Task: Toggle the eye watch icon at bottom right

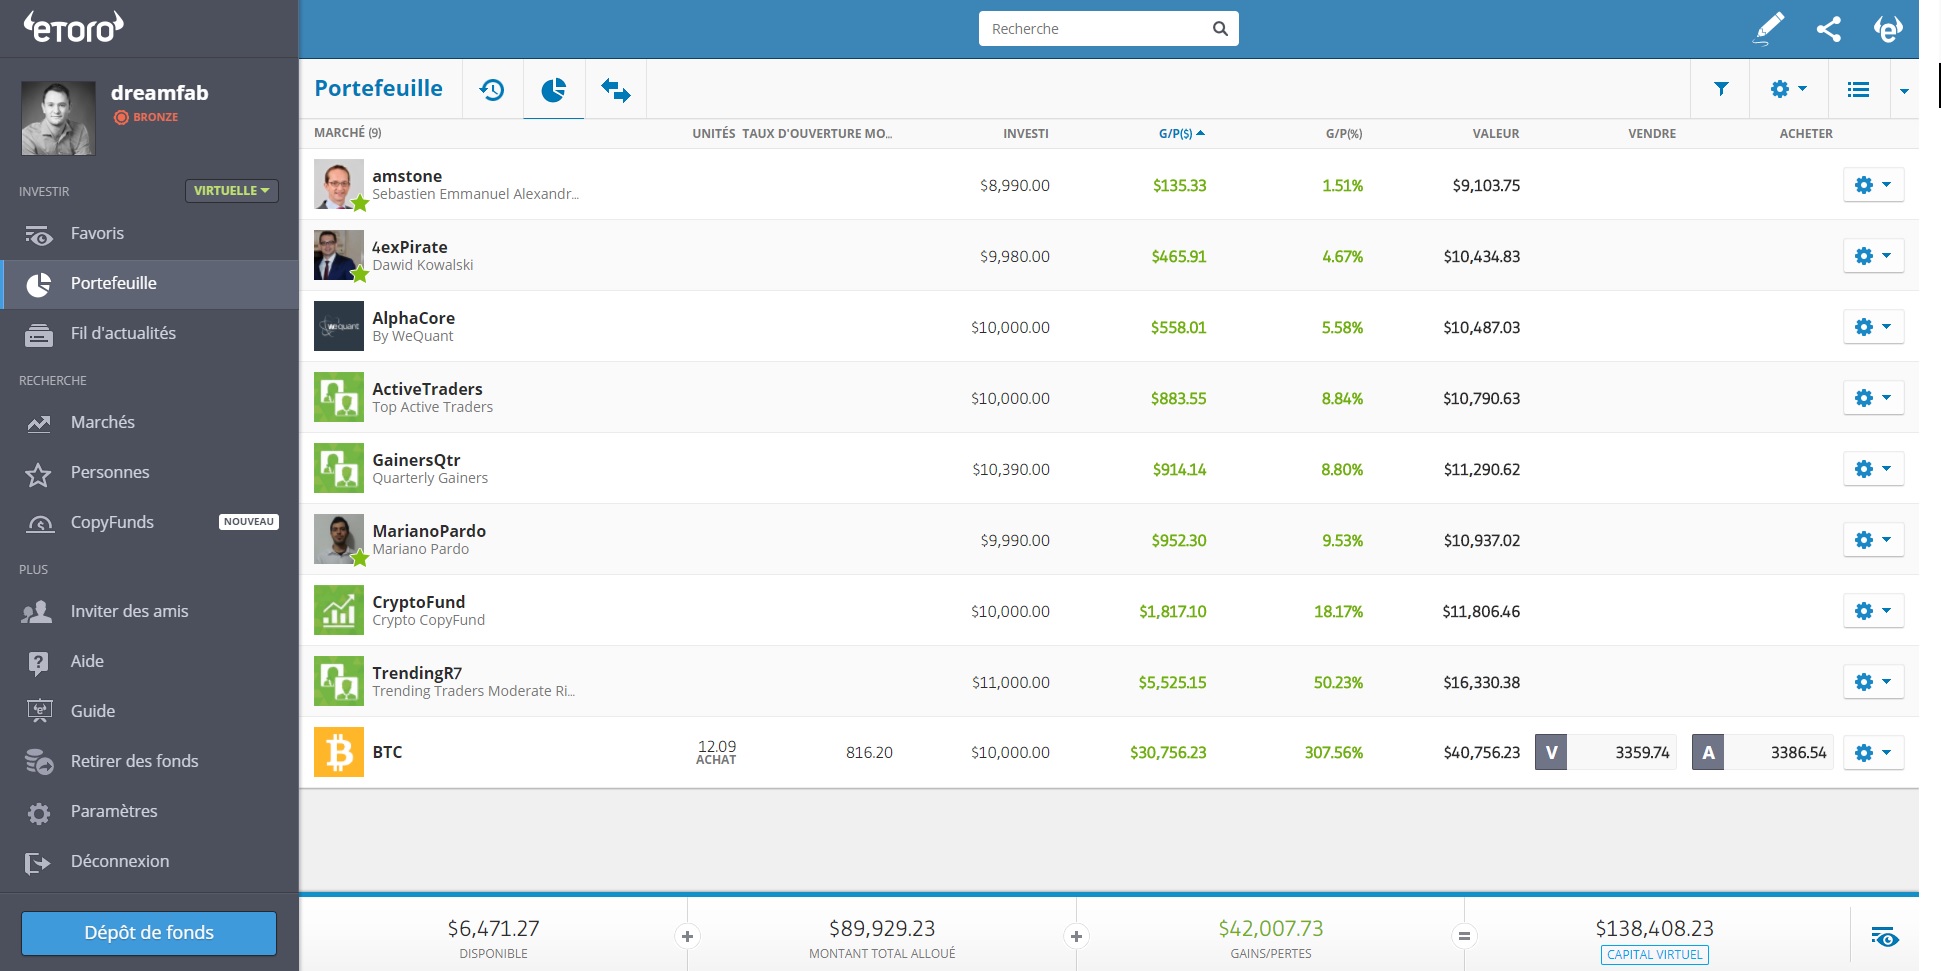Action: [x=1884, y=937]
